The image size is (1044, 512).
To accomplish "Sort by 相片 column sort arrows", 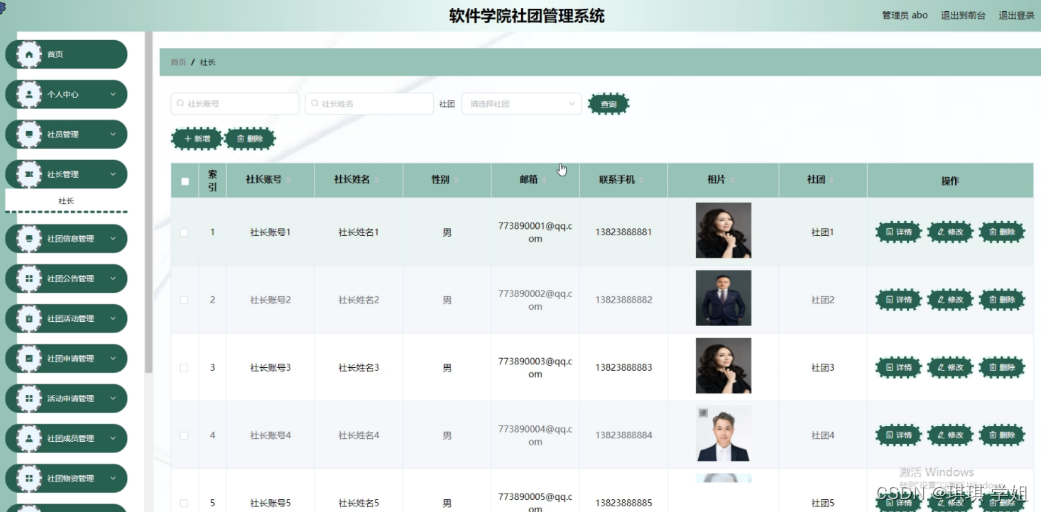I will 732,180.
